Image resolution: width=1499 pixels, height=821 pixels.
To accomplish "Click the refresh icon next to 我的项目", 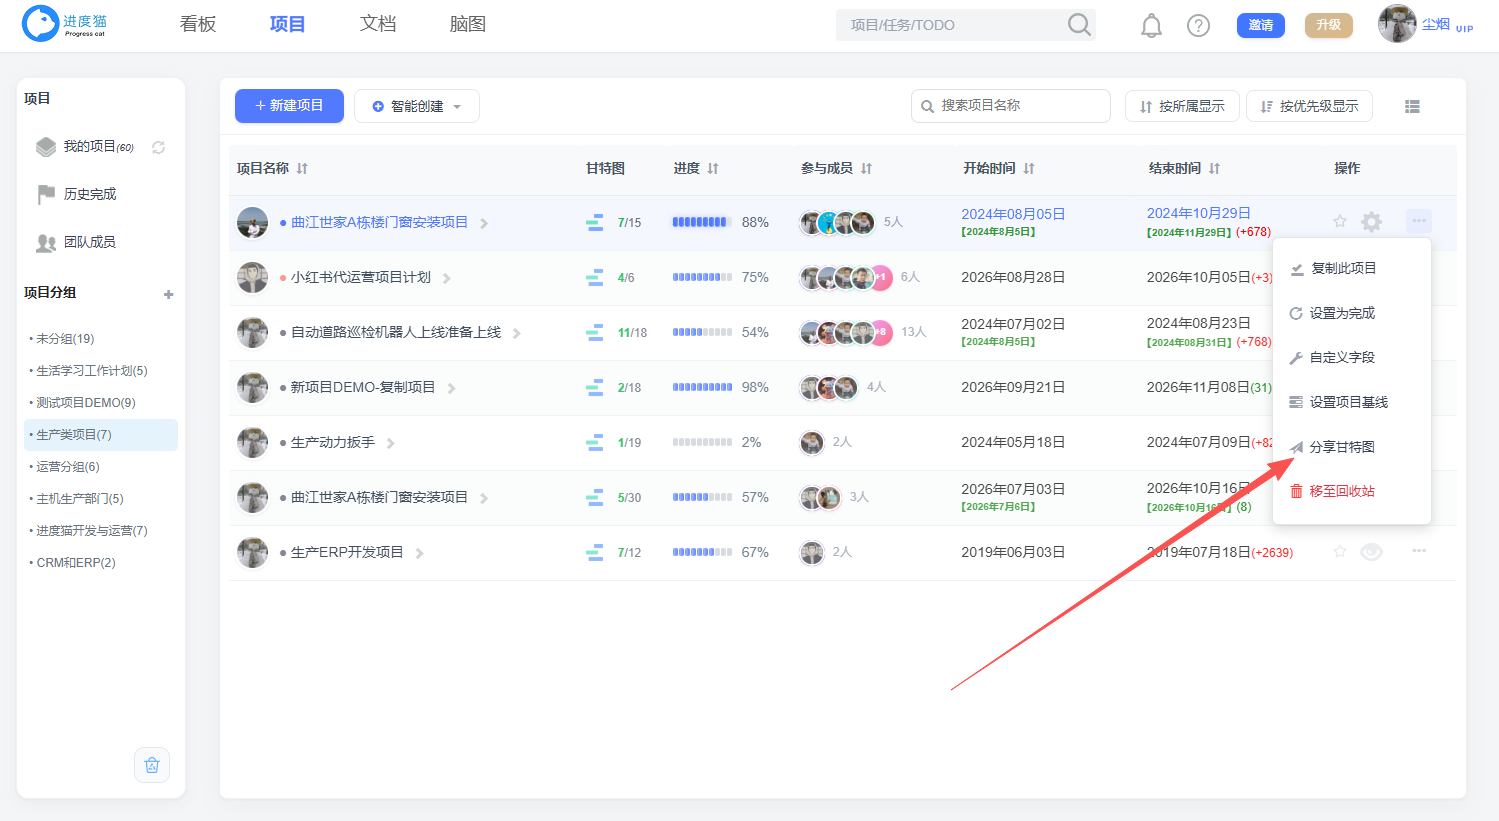I will [x=158, y=147].
